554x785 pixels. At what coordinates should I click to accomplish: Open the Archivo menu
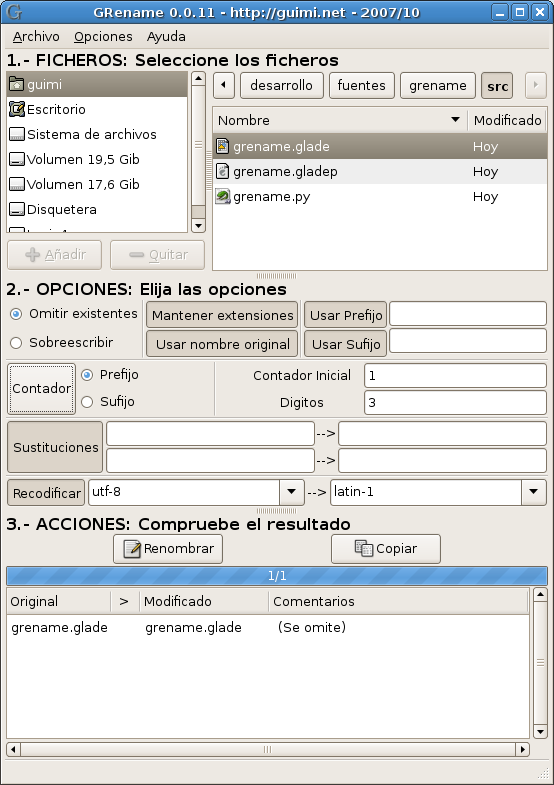(x=36, y=37)
